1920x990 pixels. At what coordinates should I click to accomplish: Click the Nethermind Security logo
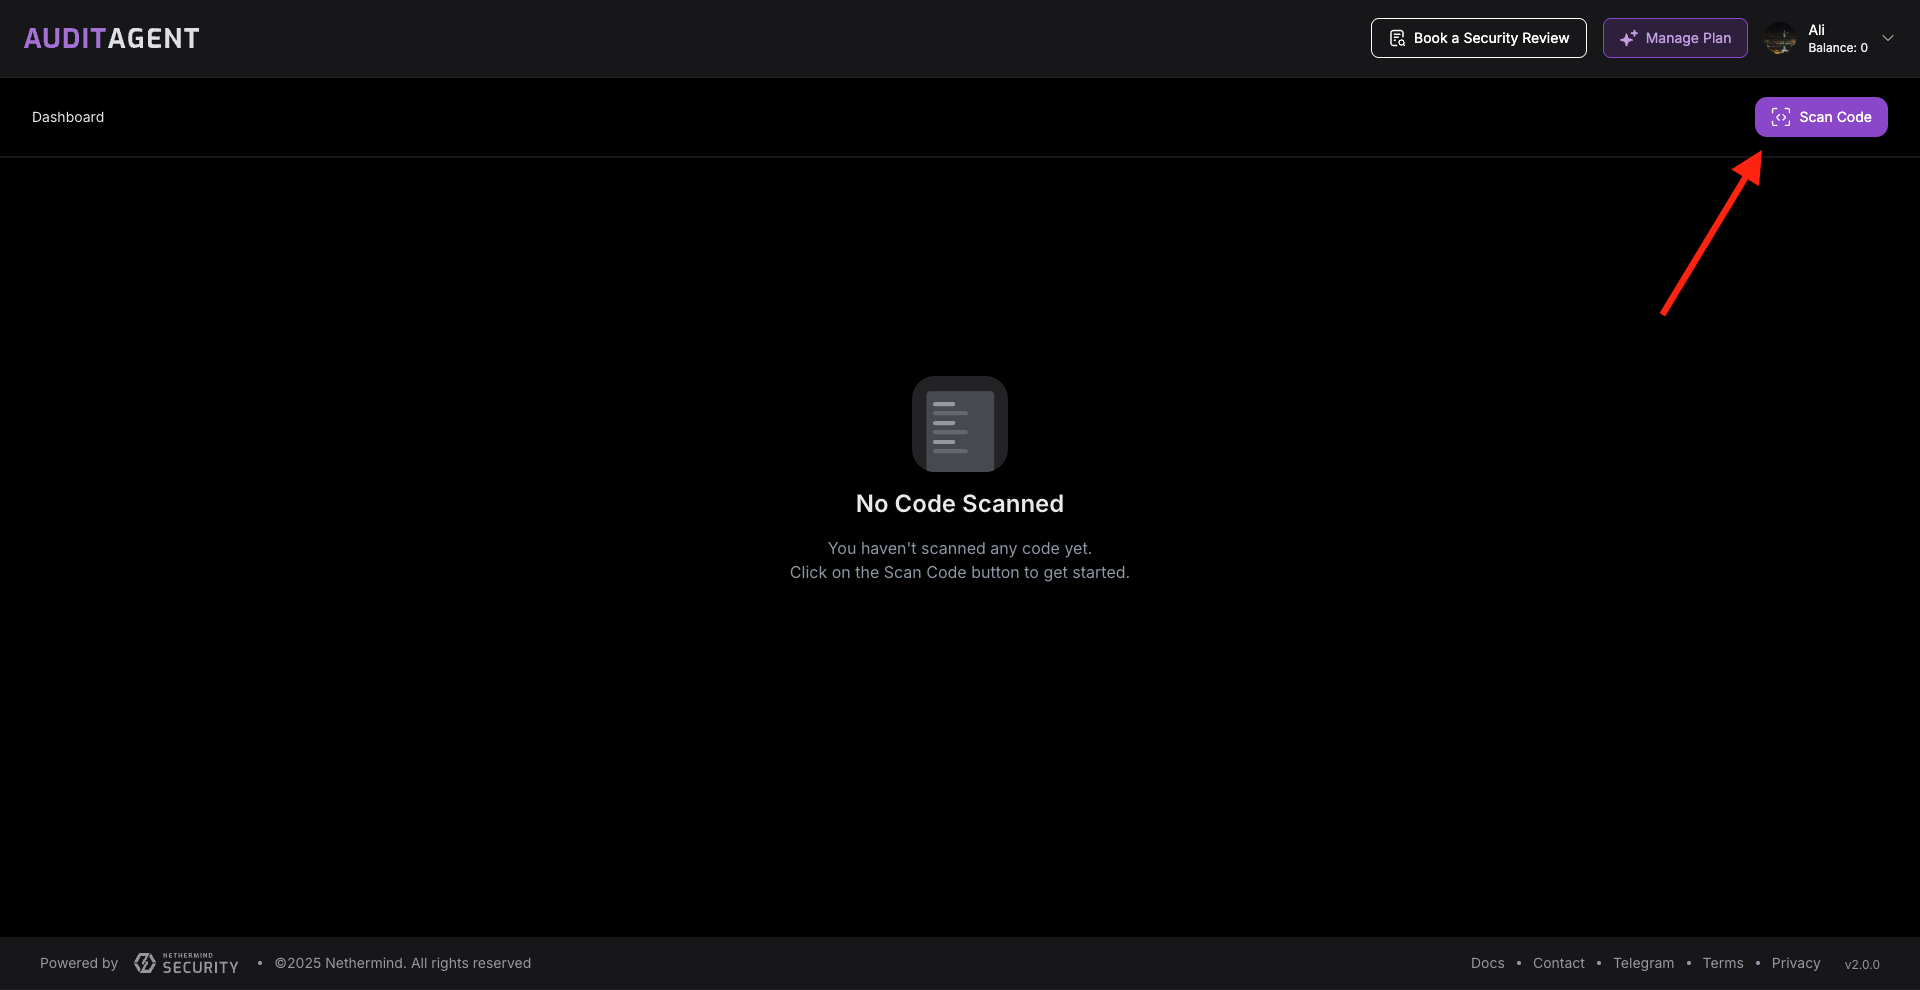click(x=187, y=963)
